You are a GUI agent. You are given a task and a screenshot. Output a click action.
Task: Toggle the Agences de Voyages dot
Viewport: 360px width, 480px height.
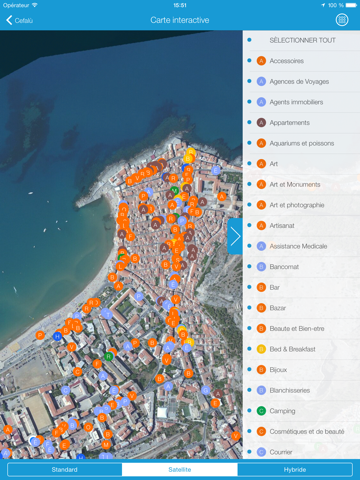coord(249,81)
